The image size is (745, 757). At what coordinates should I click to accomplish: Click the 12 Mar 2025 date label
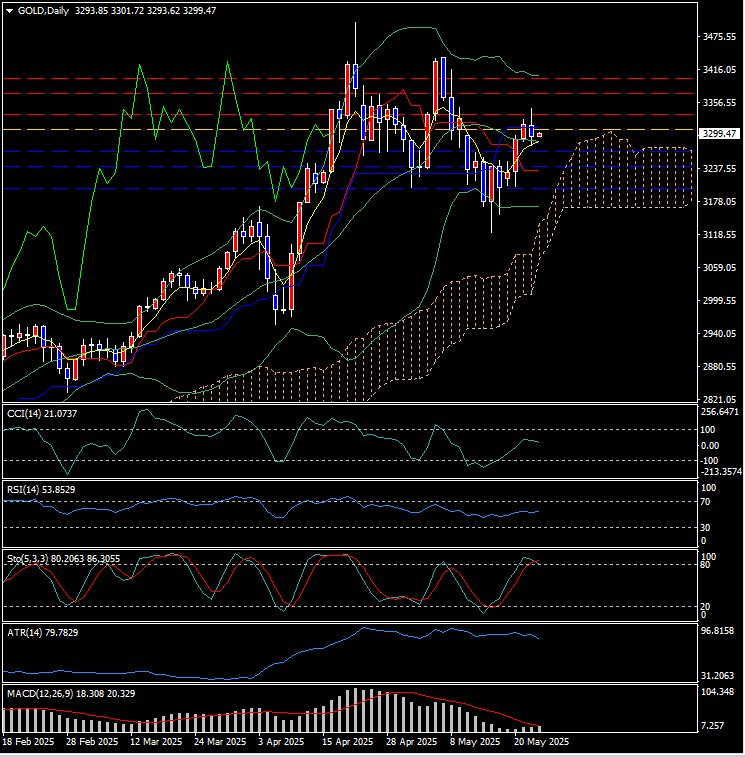(x=156, y=742)
